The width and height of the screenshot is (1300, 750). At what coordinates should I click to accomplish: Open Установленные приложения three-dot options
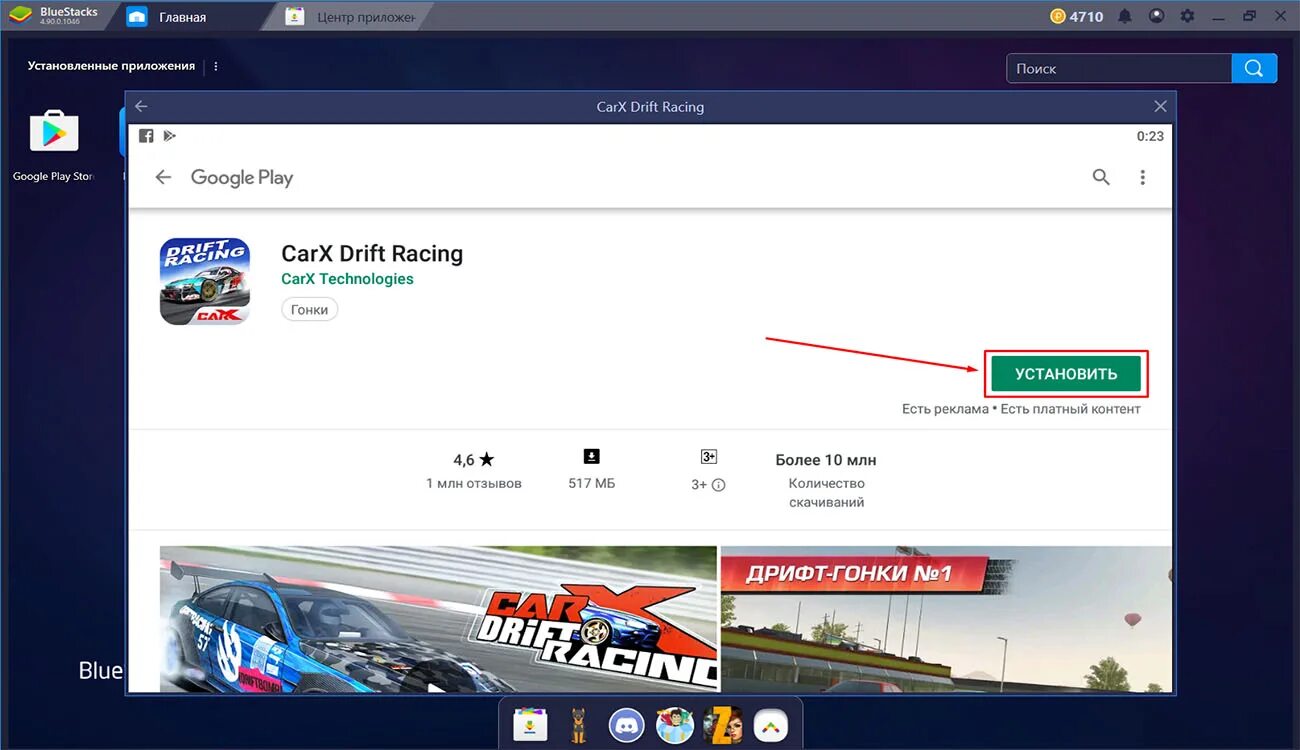click(x=216, y=66)
